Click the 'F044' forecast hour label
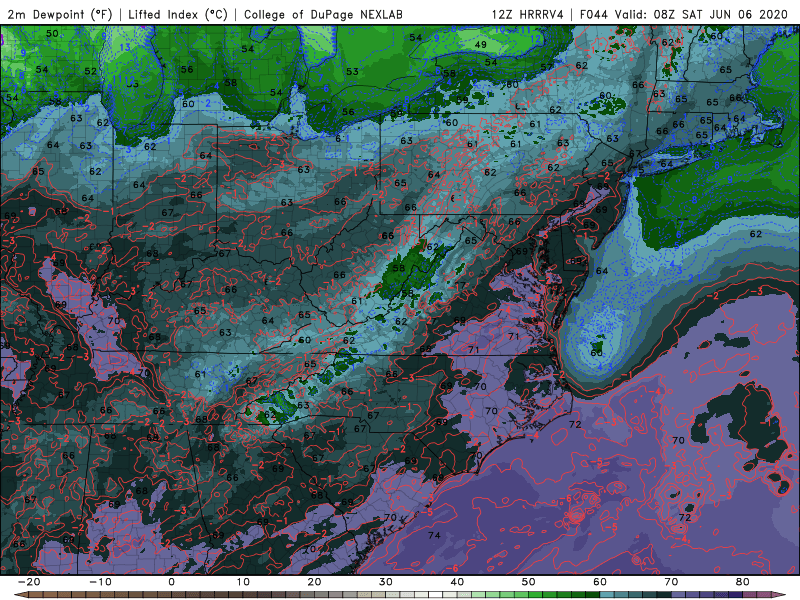Screen dimensions: 800x600 pos(594,15)
